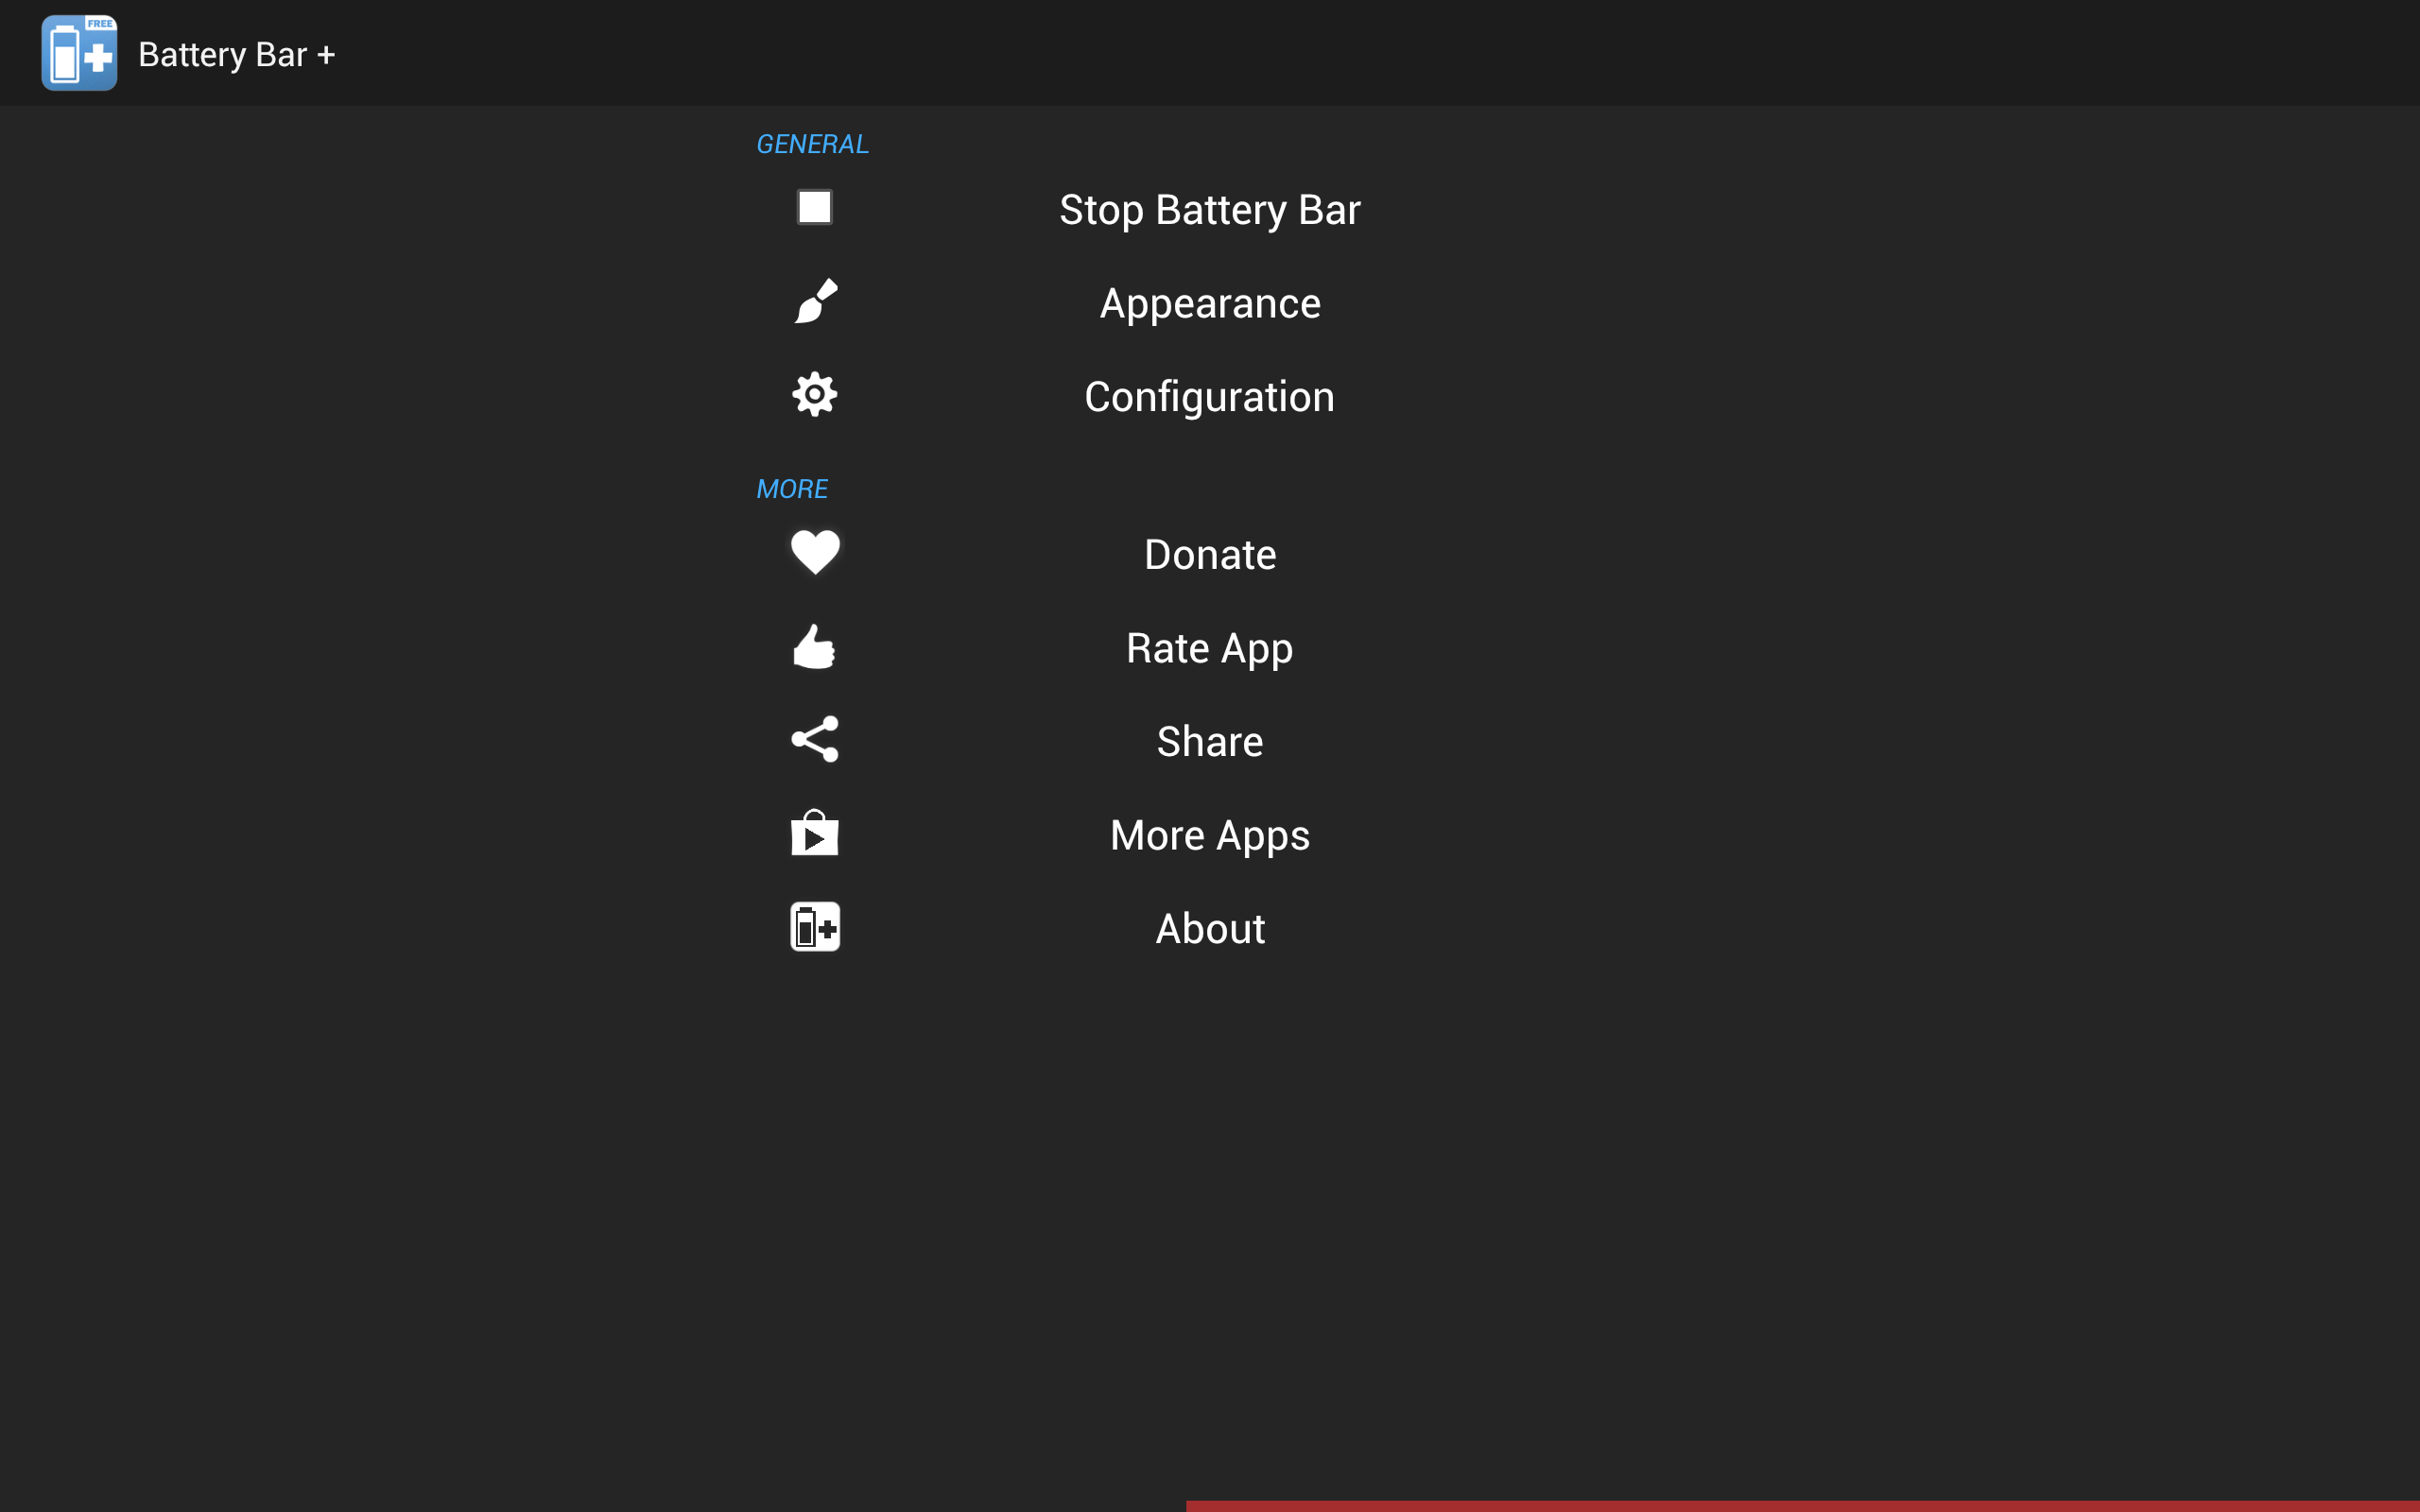Open the More Apps text link

point(1209,835)
